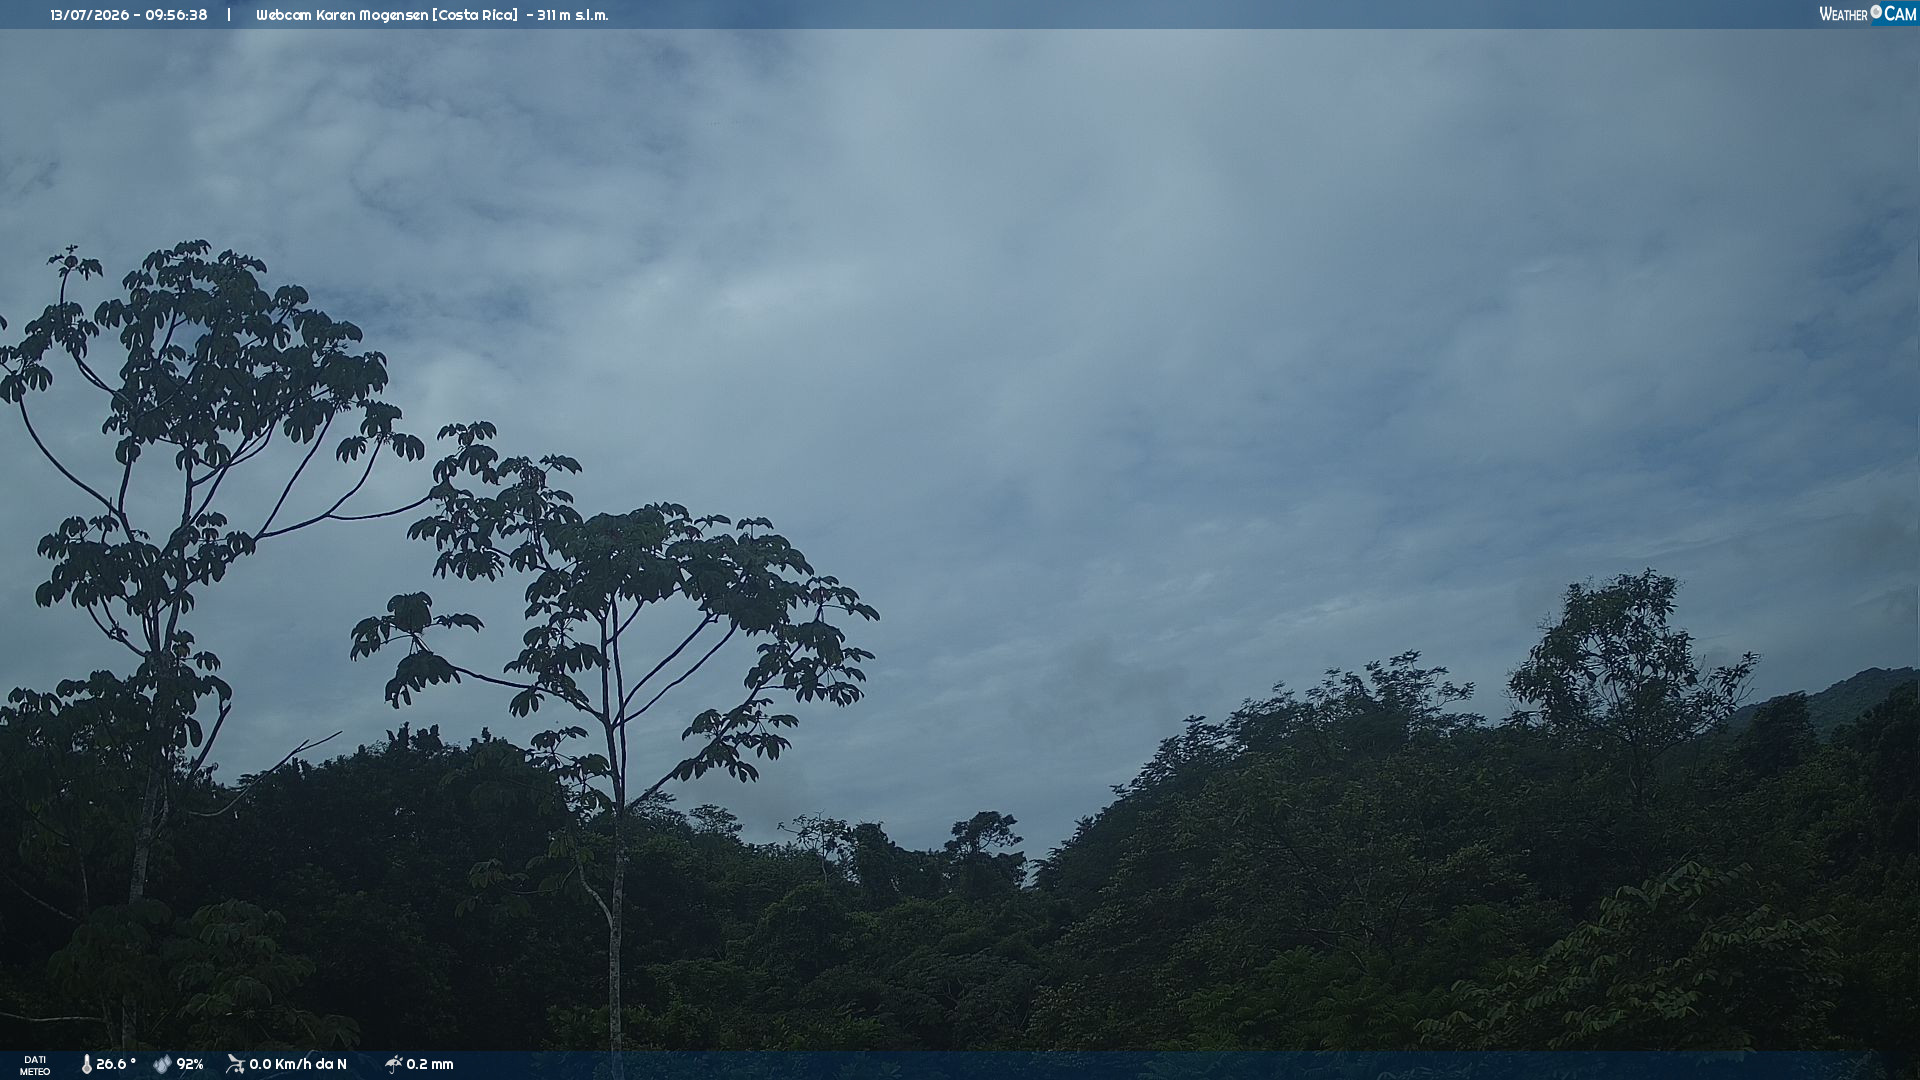Click the rainfall umbrella icon
1920x1080 pixels.
pos(393,1064)
